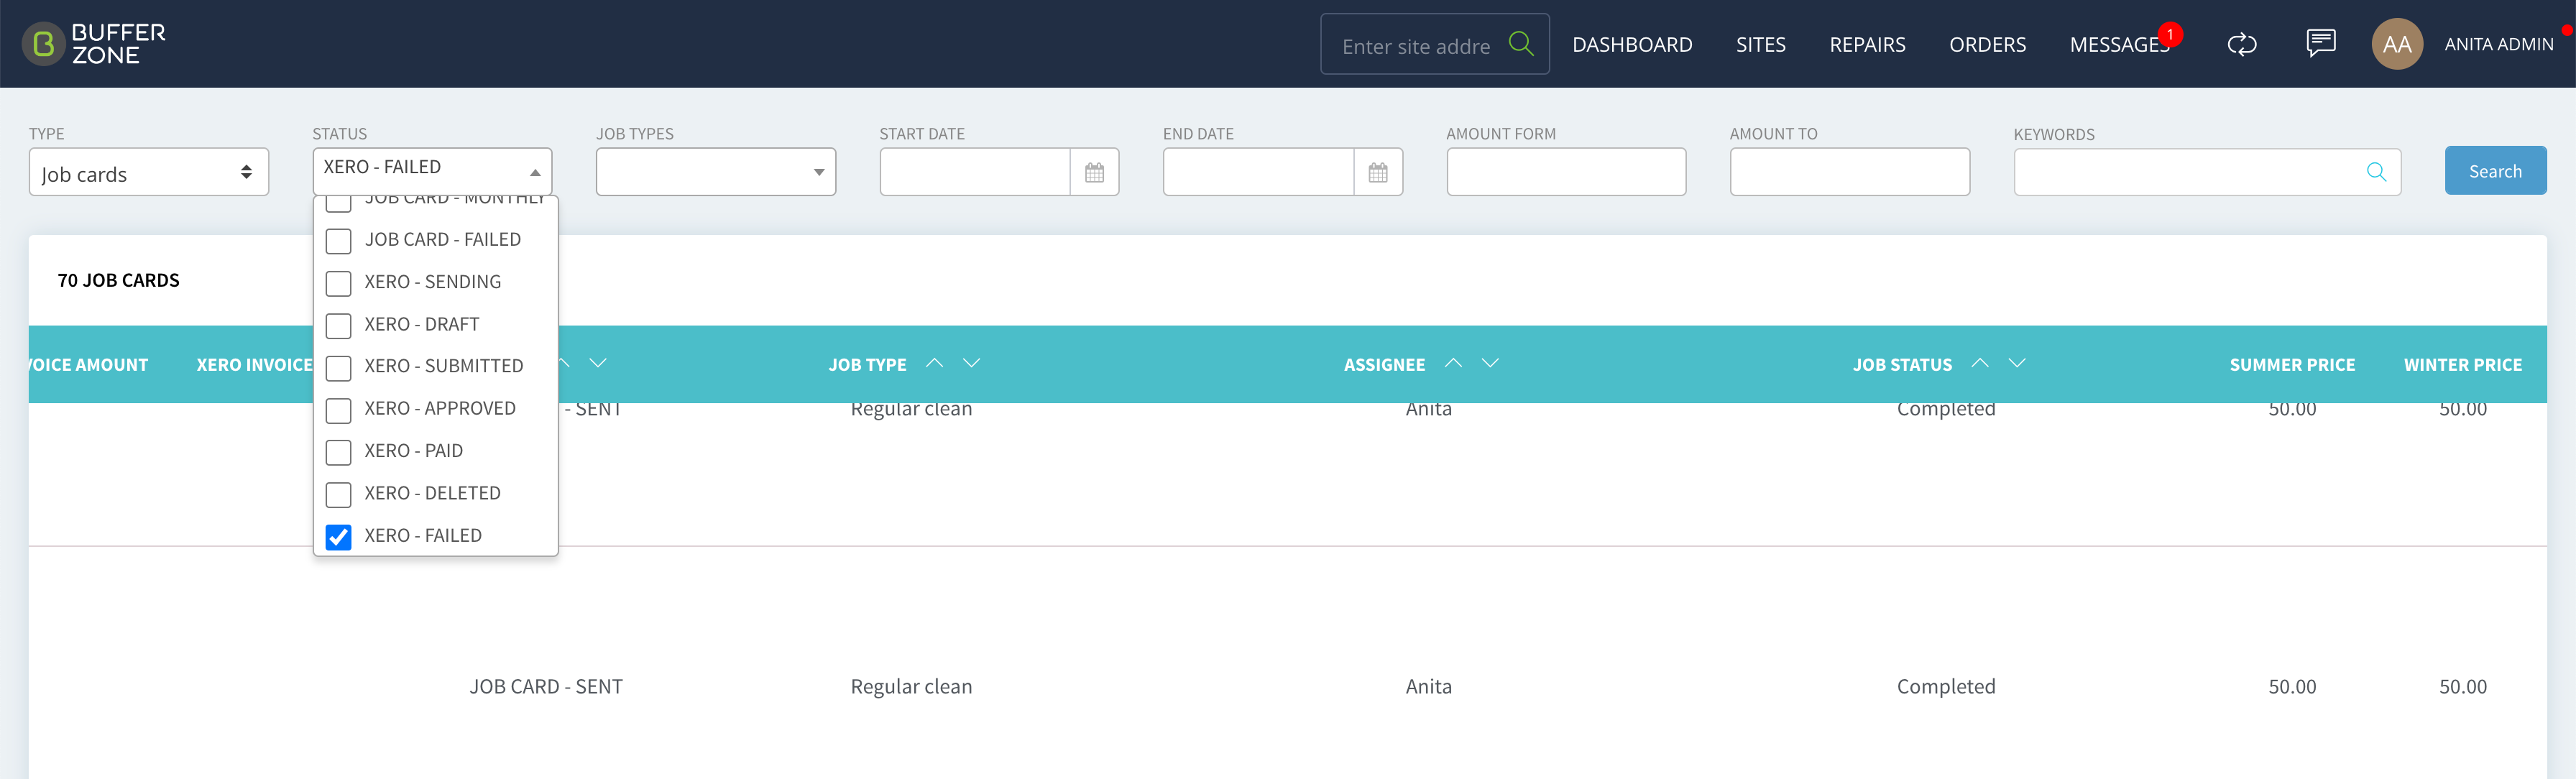Screen dimensions: 2576x779
Task: Sort Job Status descending arrow
Action: pos(2016,363)
